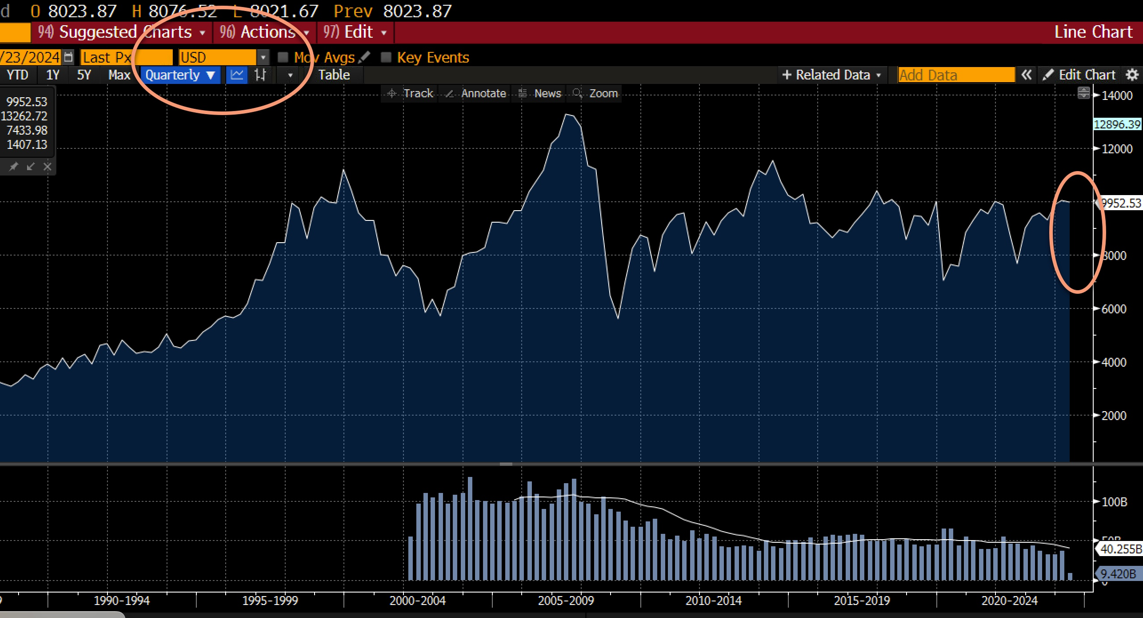Click the Edit Chart pencil icon

click(x=1048, y=74)
